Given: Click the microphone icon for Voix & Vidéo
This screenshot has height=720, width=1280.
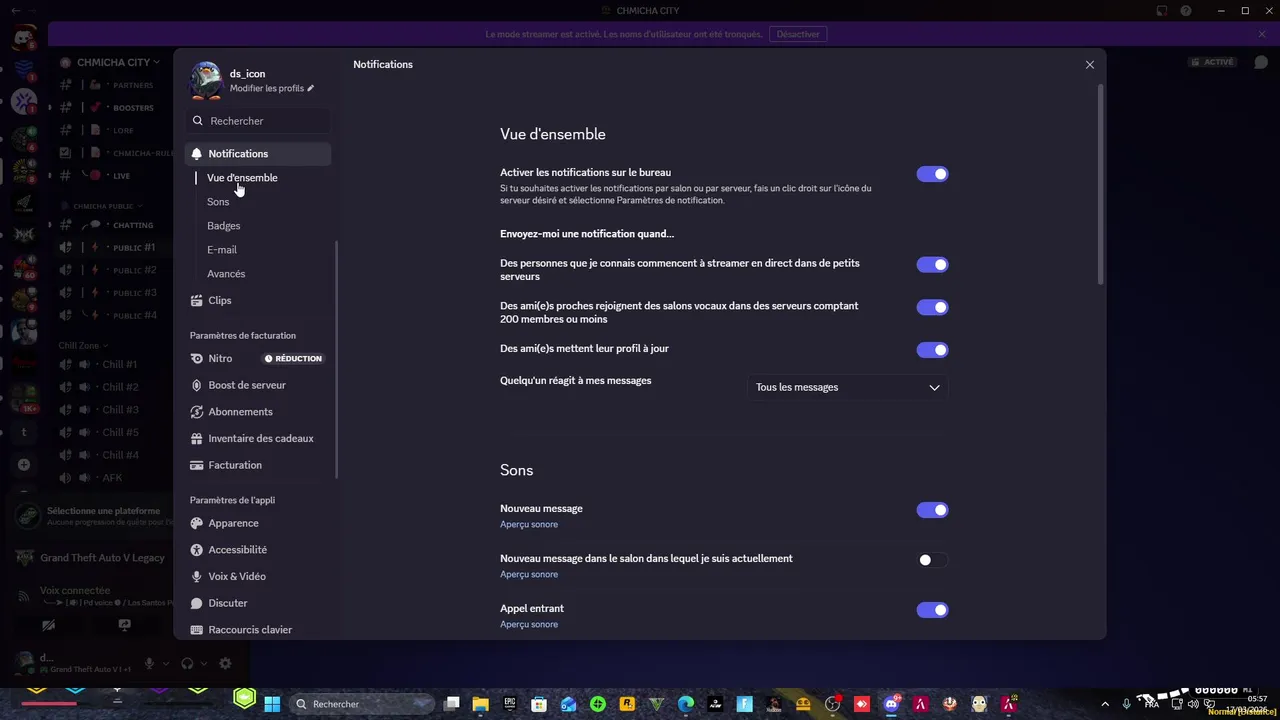Looking at the screenshot, I should [197, 576].
